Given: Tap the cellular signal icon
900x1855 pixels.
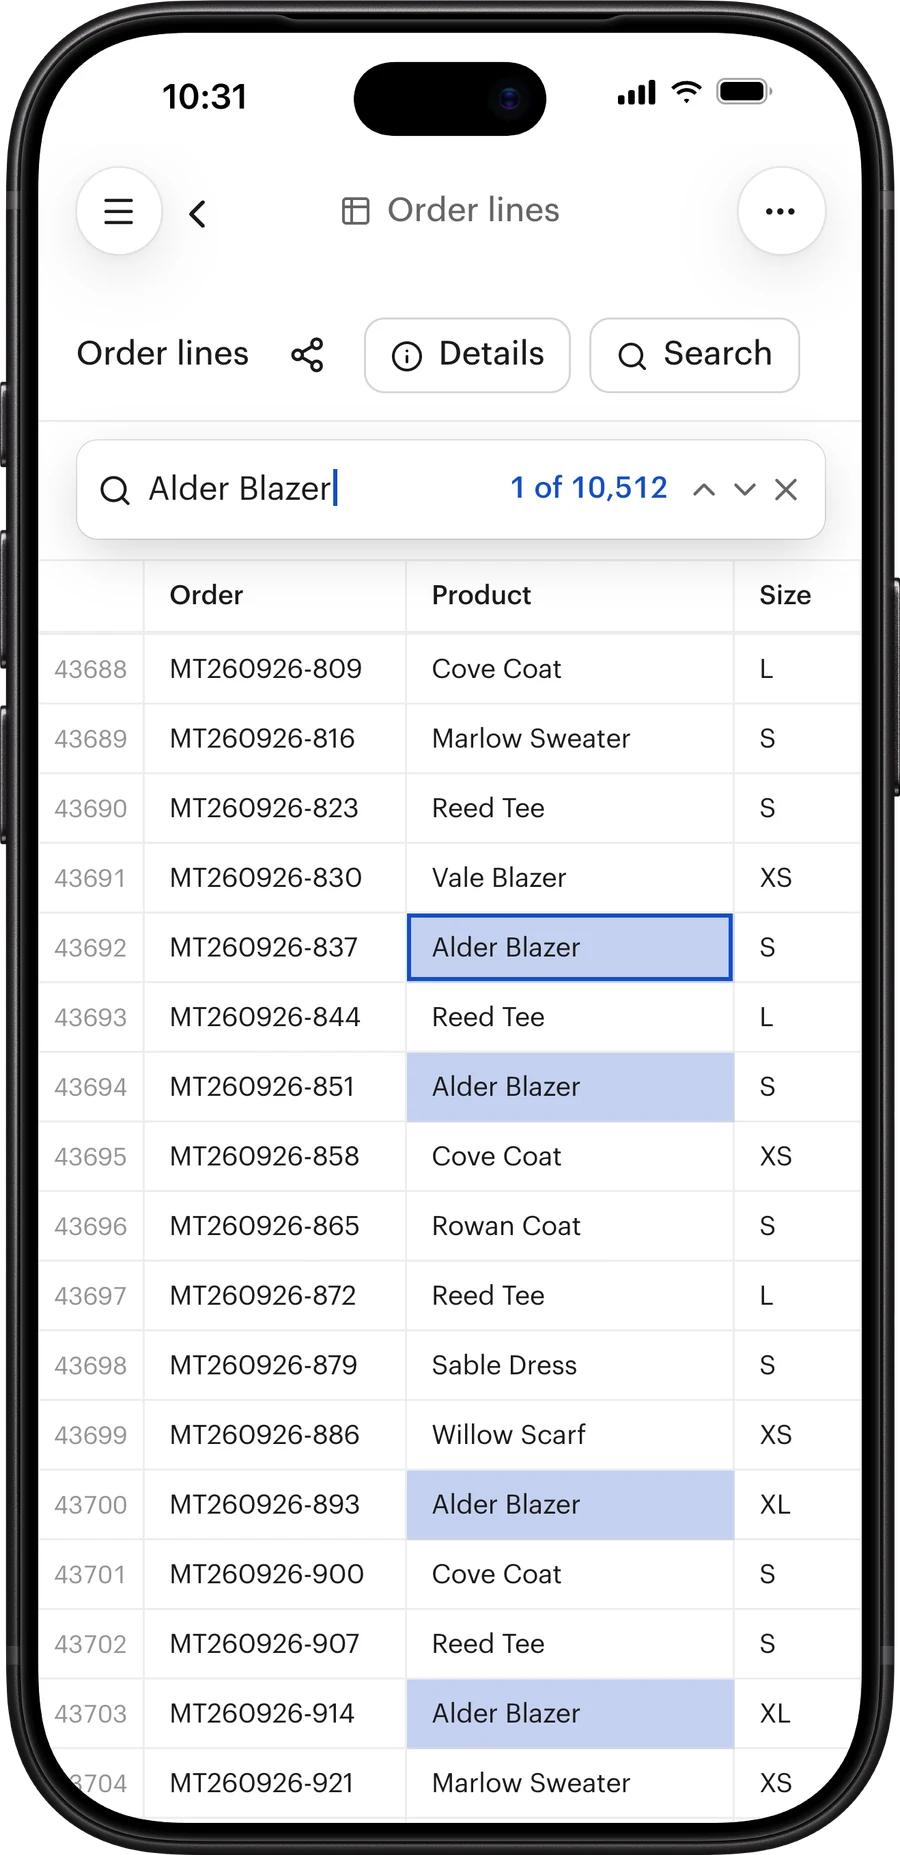Looking at the screenshot, I should [637, 93].
